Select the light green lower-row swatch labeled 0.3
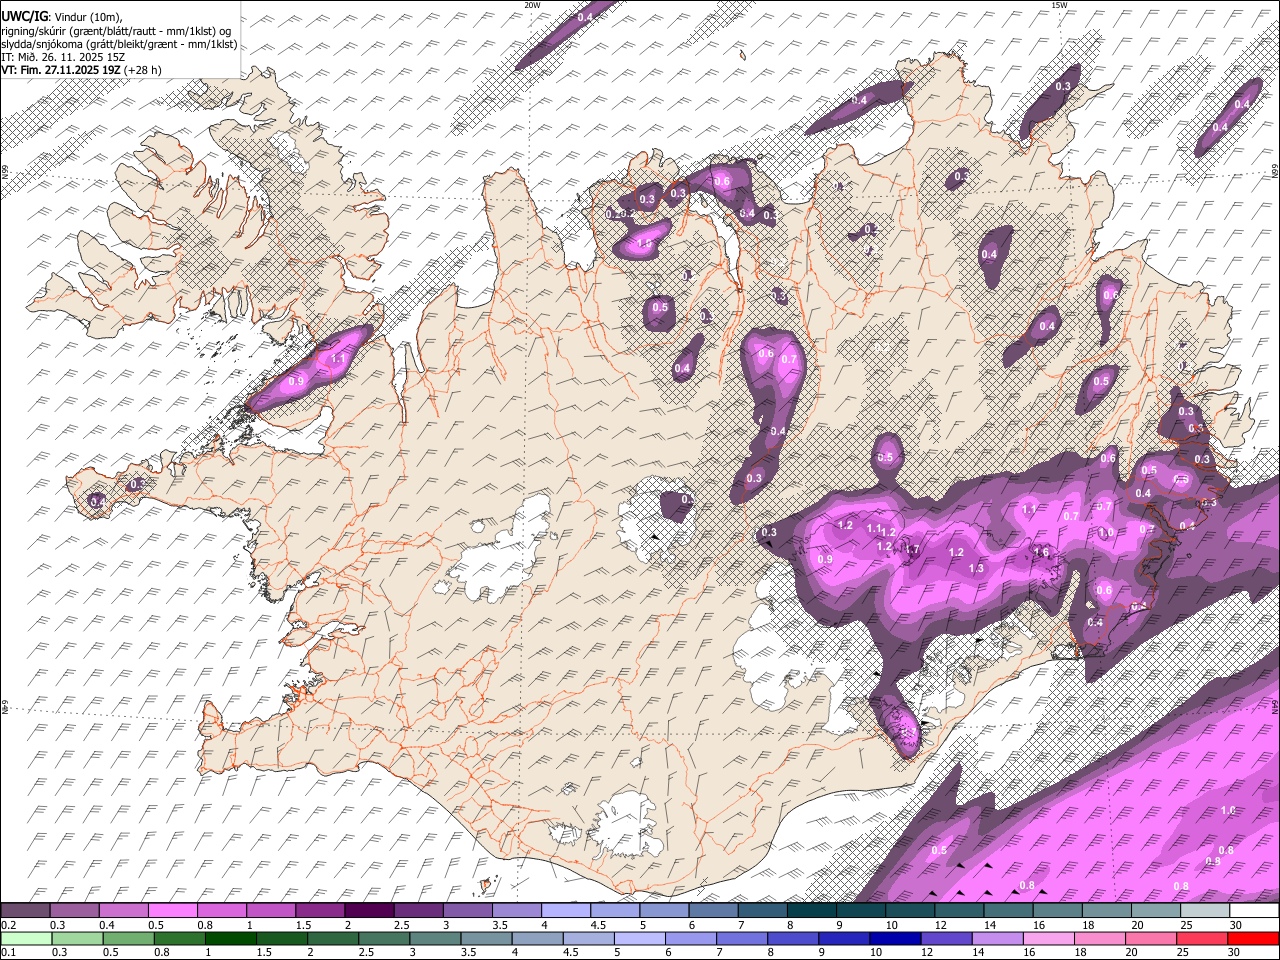 pyautogui.click(x=77, y=938)
